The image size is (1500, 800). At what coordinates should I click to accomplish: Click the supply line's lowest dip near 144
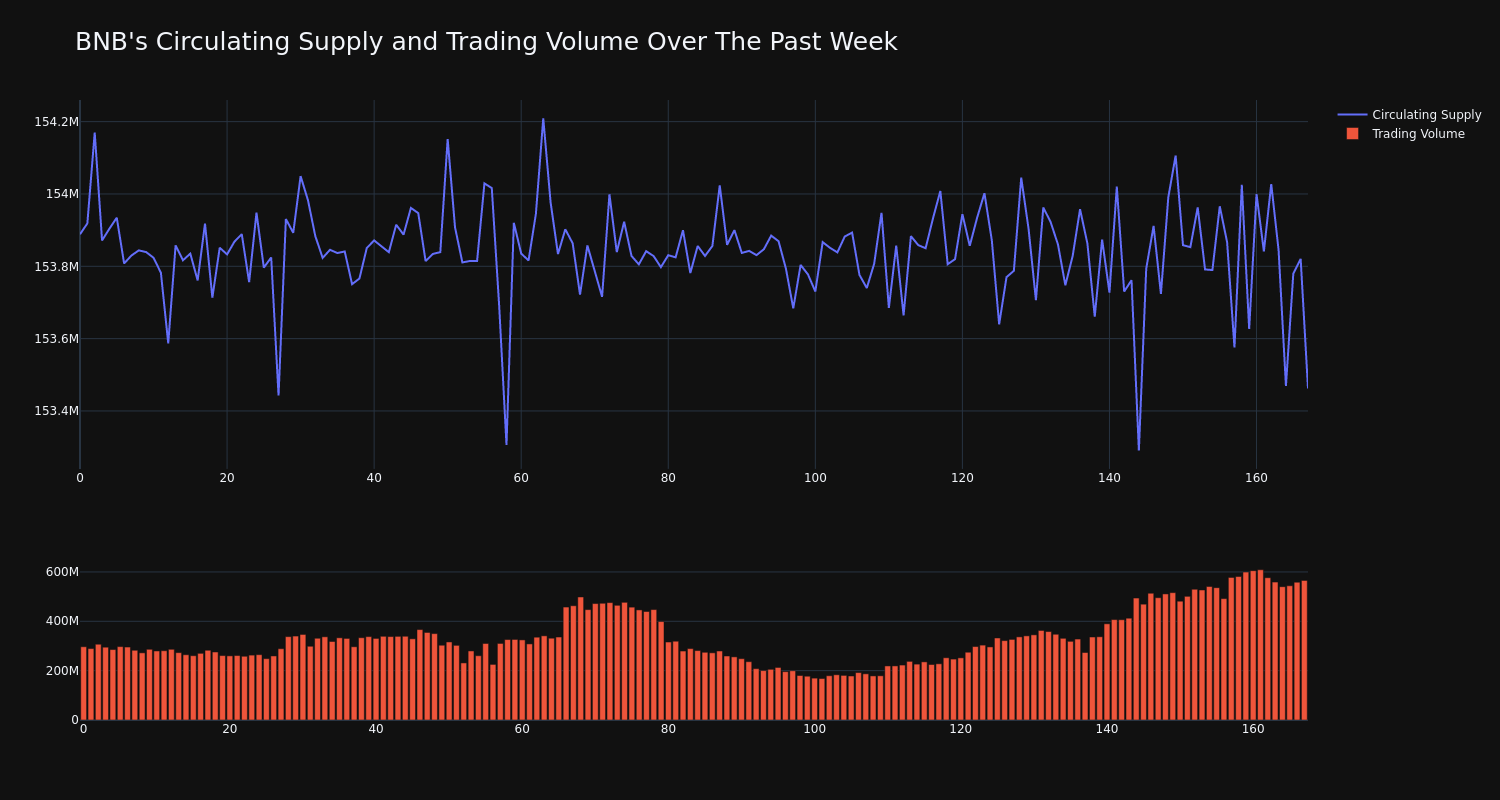(1138, 449)
